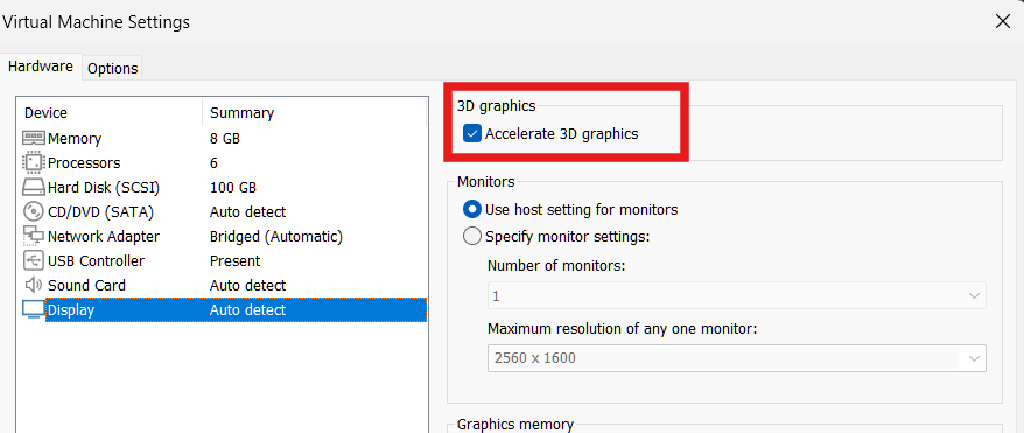The image size is (1024, 433).
Task: Select the Sound Card speaker icon
Action: (33, 285)
